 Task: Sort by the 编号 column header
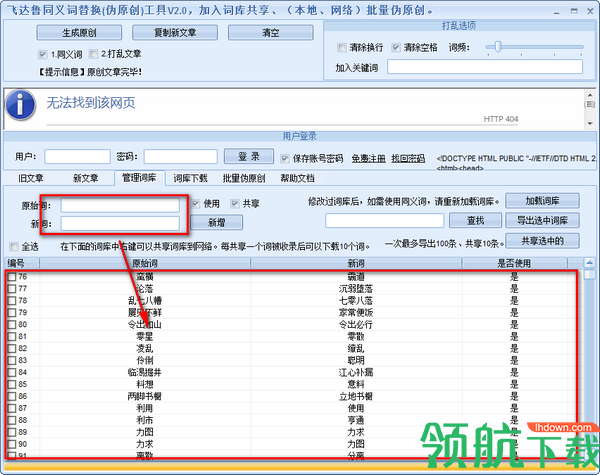pyautogui.click(x=22, y=263)
